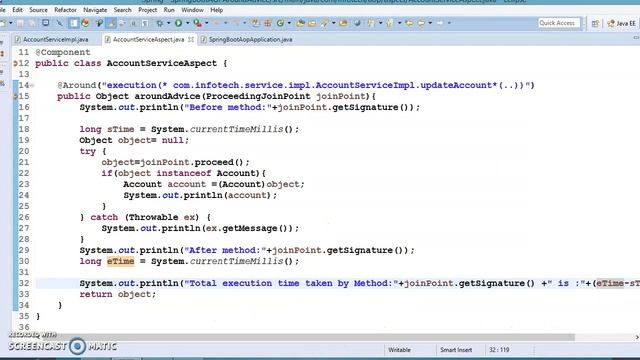The height and width of the screenshot is (360, 640).
Task: Open the Back history dropdown arrow
Action: [430, 23]
